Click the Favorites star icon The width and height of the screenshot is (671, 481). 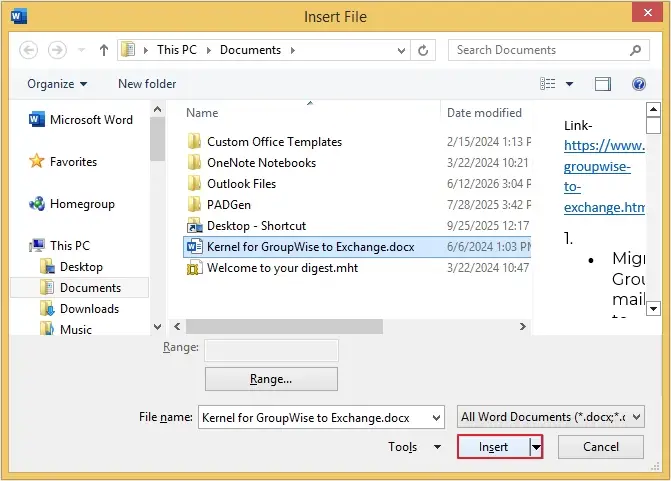tap(36, 161)
